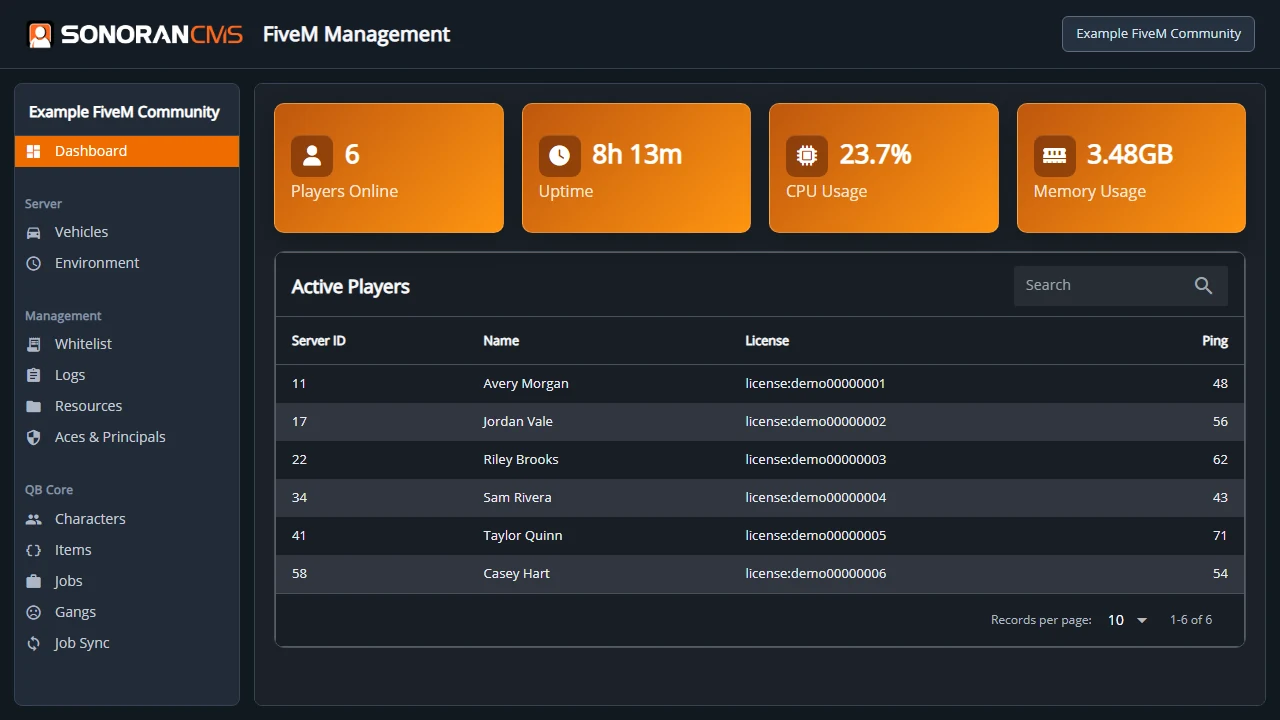This screenshot has height=720, width=1280.
Task: Click the Whitelist icon in sidebar
Action: [34, 344]
